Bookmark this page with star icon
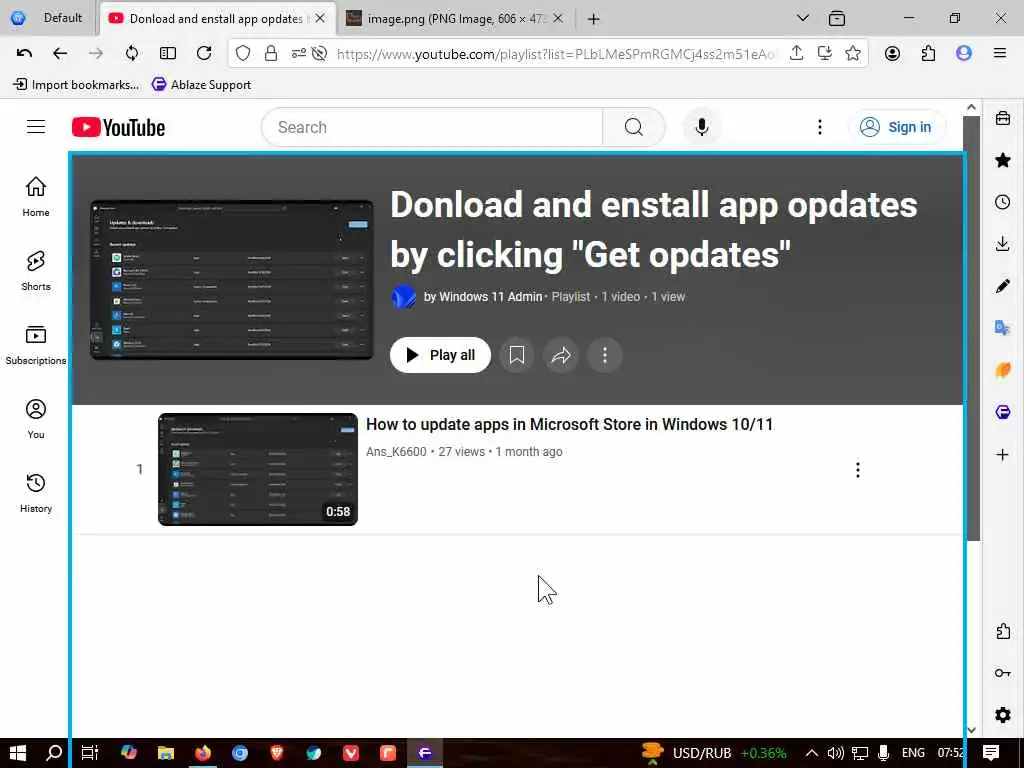Screen dimensions: 1024x768 (x=853, y=54)
